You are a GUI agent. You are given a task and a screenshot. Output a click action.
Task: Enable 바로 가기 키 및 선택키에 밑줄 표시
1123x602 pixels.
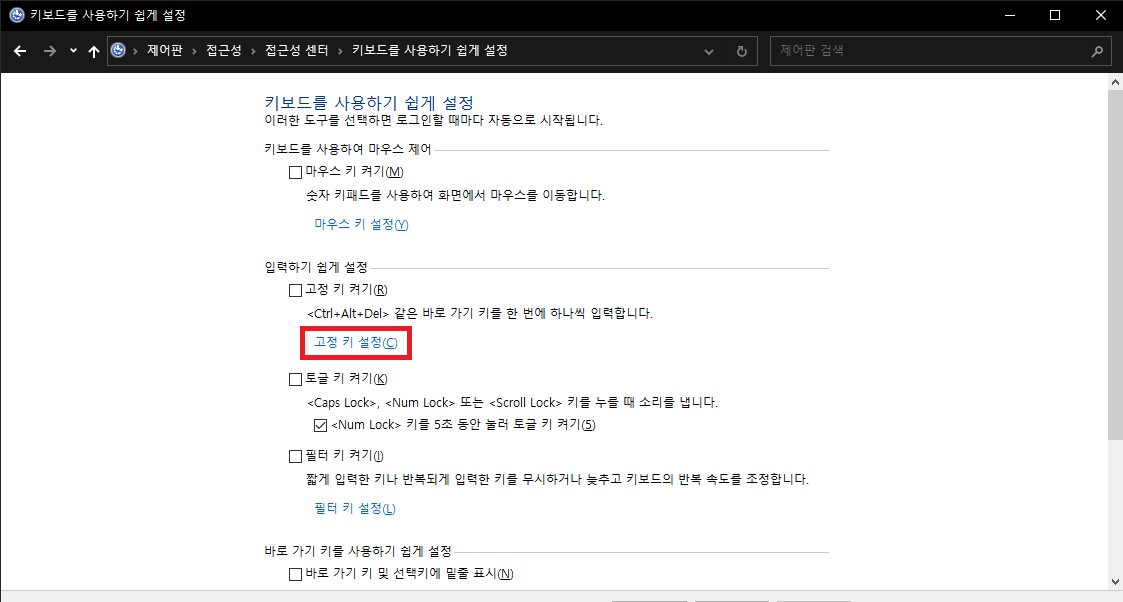tap(296, 573)
